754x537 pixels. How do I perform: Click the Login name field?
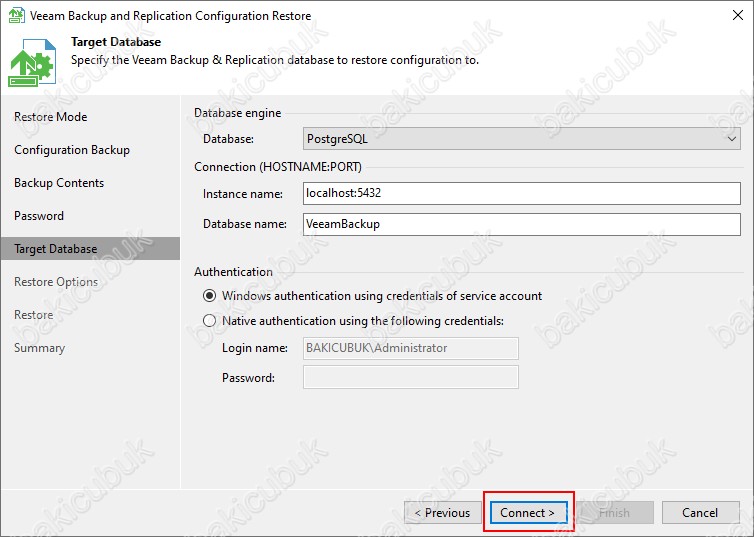(x=411, y=348)
